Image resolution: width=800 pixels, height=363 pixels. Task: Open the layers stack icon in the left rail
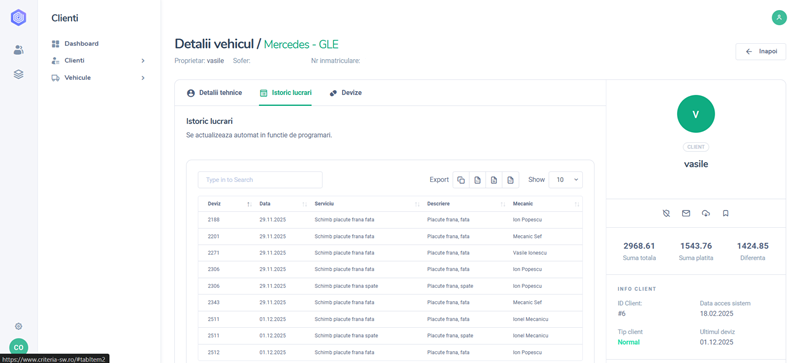(18, 75)
